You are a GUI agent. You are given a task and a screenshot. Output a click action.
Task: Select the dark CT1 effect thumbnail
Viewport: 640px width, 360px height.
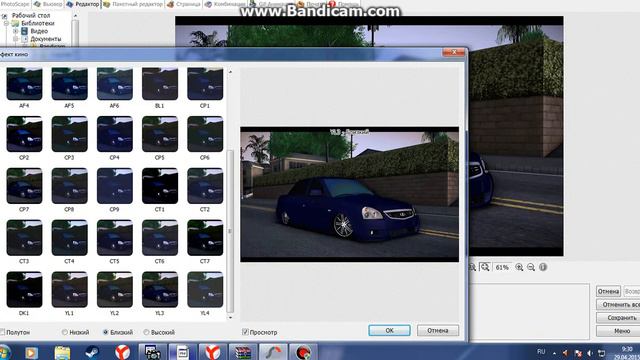click(160, 186)
